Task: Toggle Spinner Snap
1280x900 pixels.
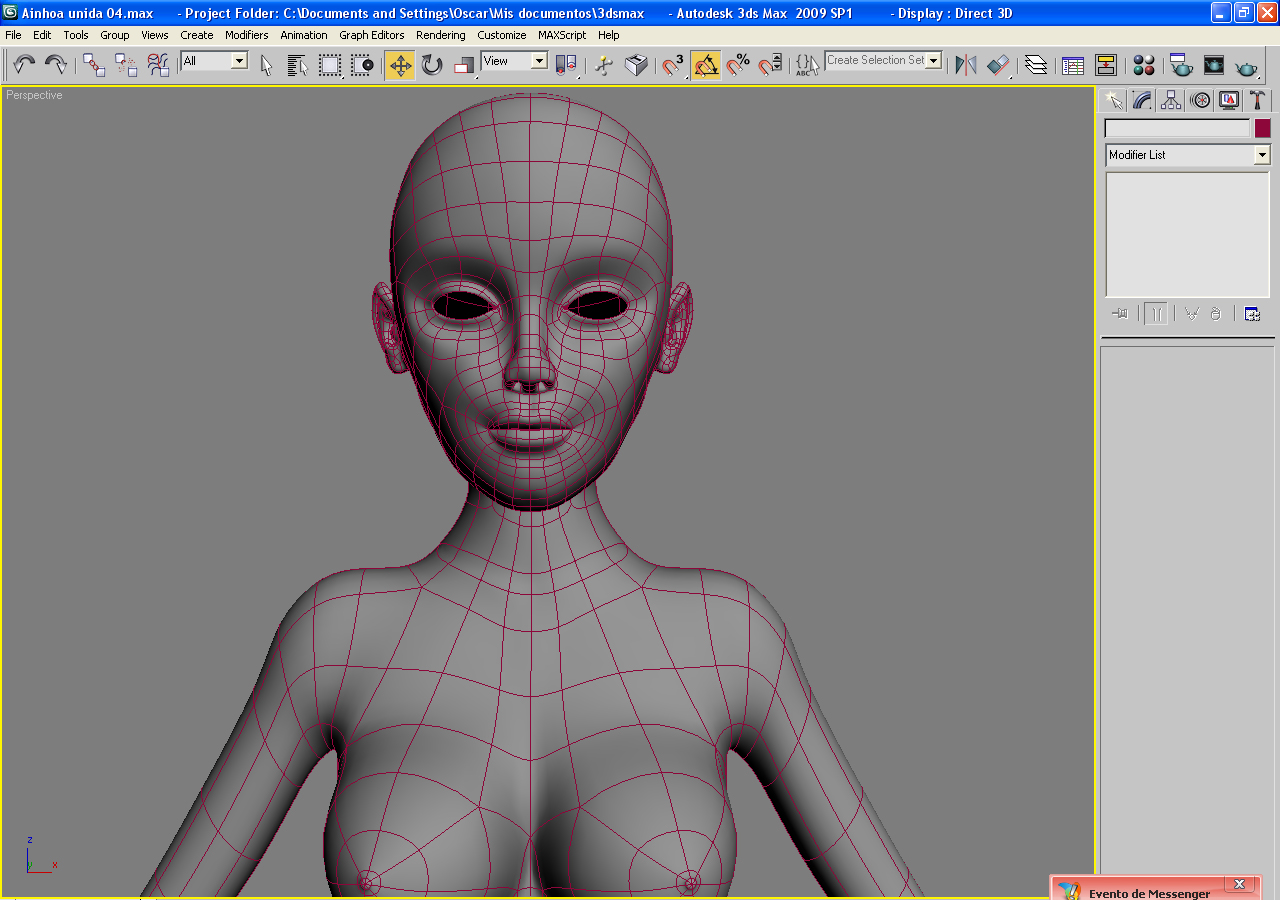Action: coord(770,65)
